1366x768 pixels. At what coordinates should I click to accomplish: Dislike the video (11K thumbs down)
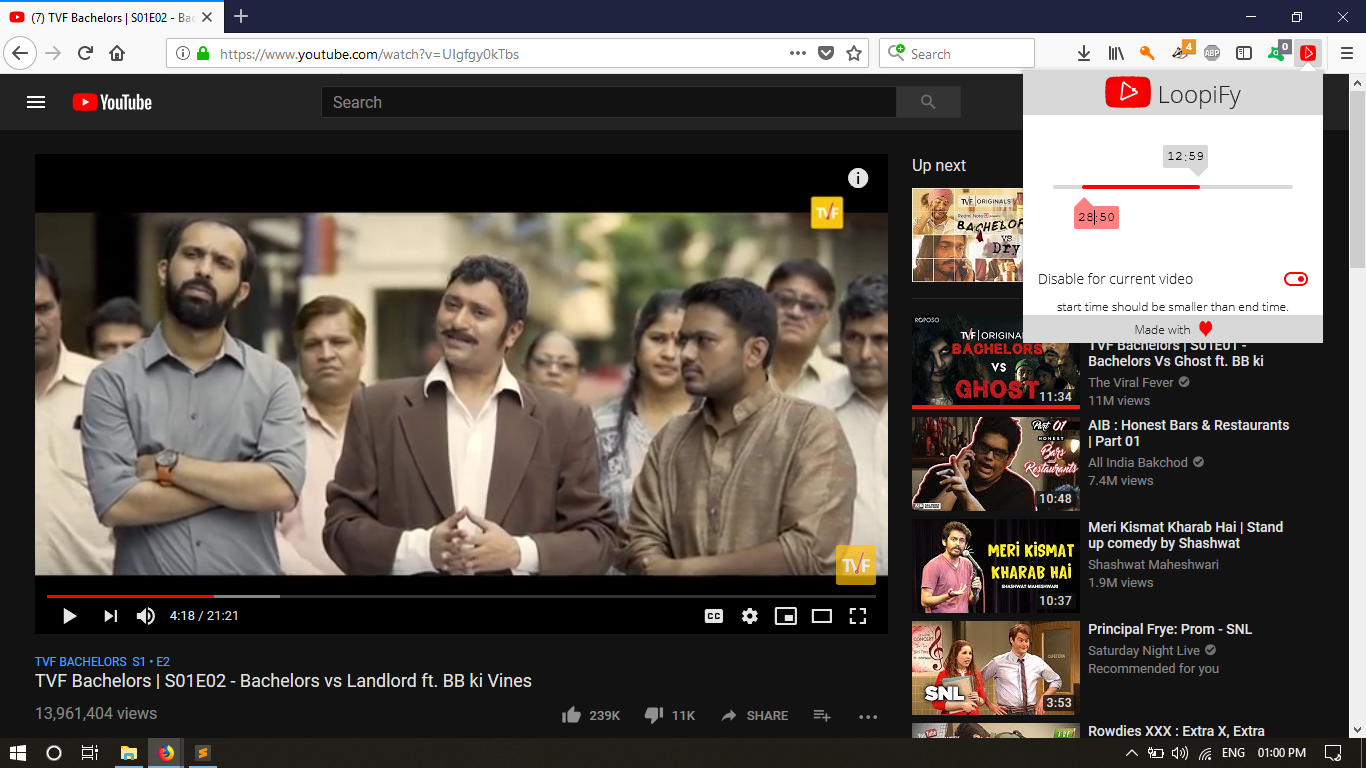(669, 715)
